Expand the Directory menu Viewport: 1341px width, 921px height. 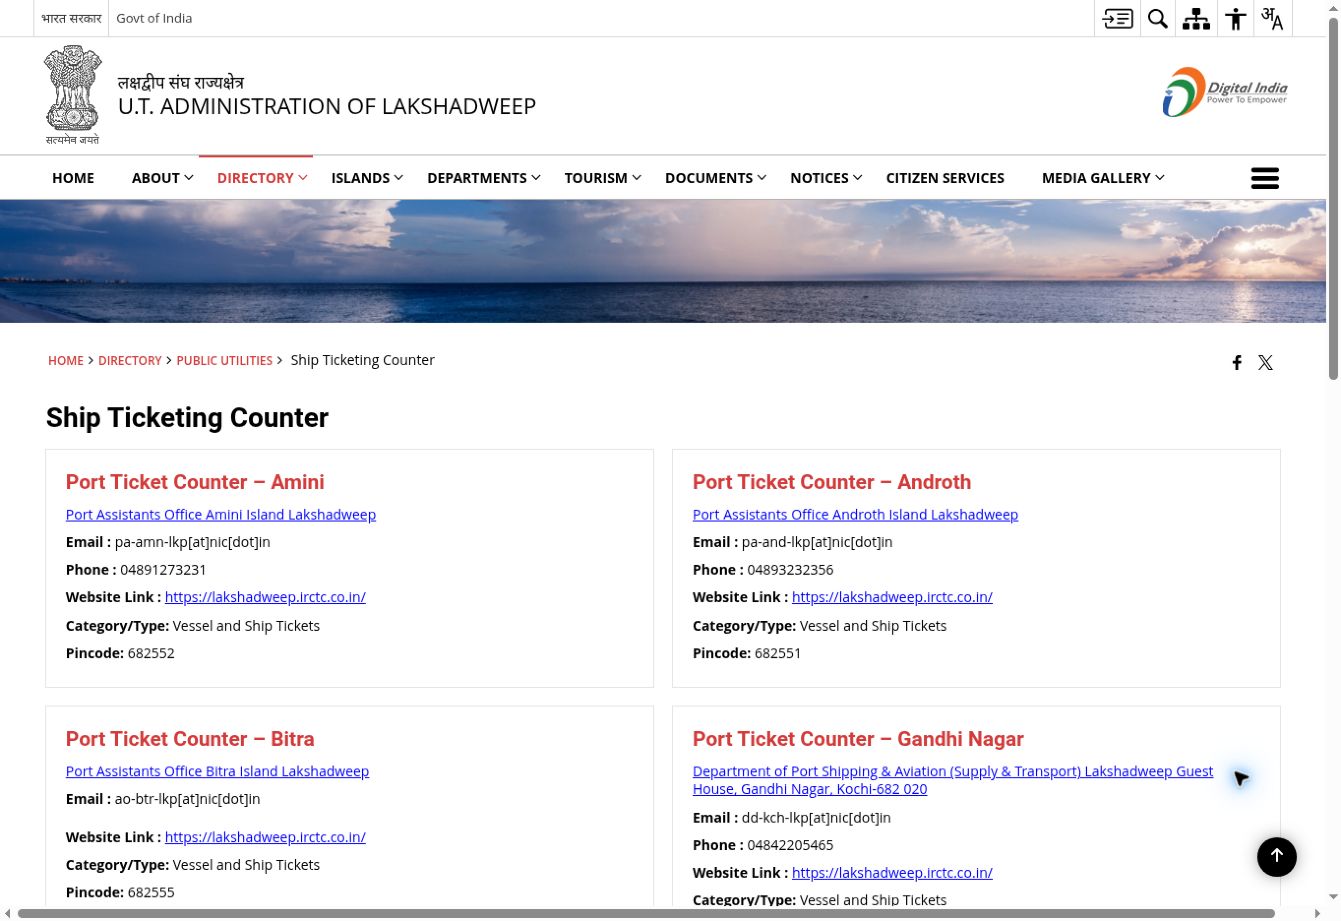point(262,178)
